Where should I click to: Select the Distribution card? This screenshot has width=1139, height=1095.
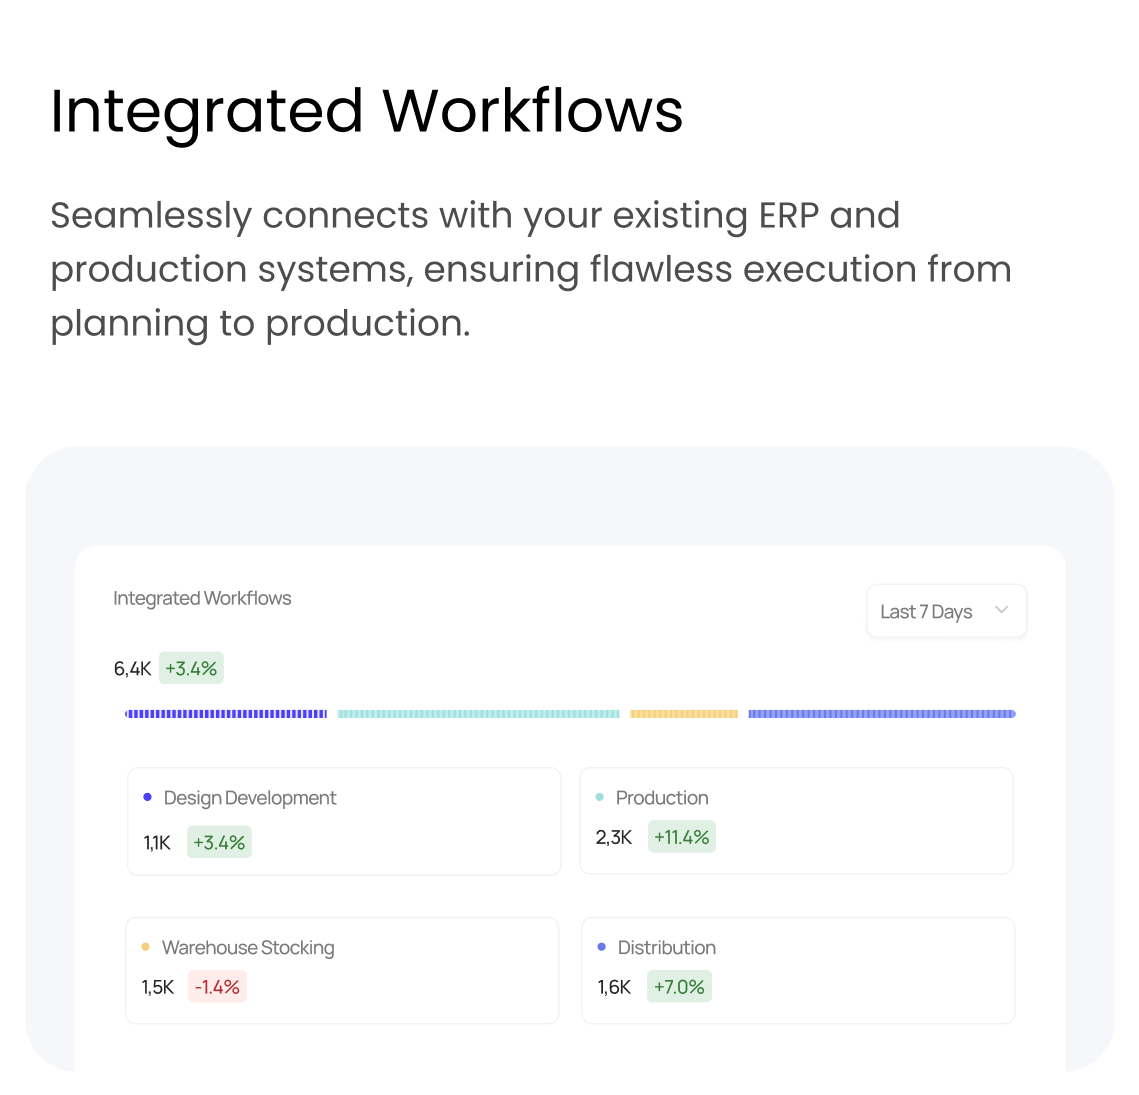[x=798, y=970]
